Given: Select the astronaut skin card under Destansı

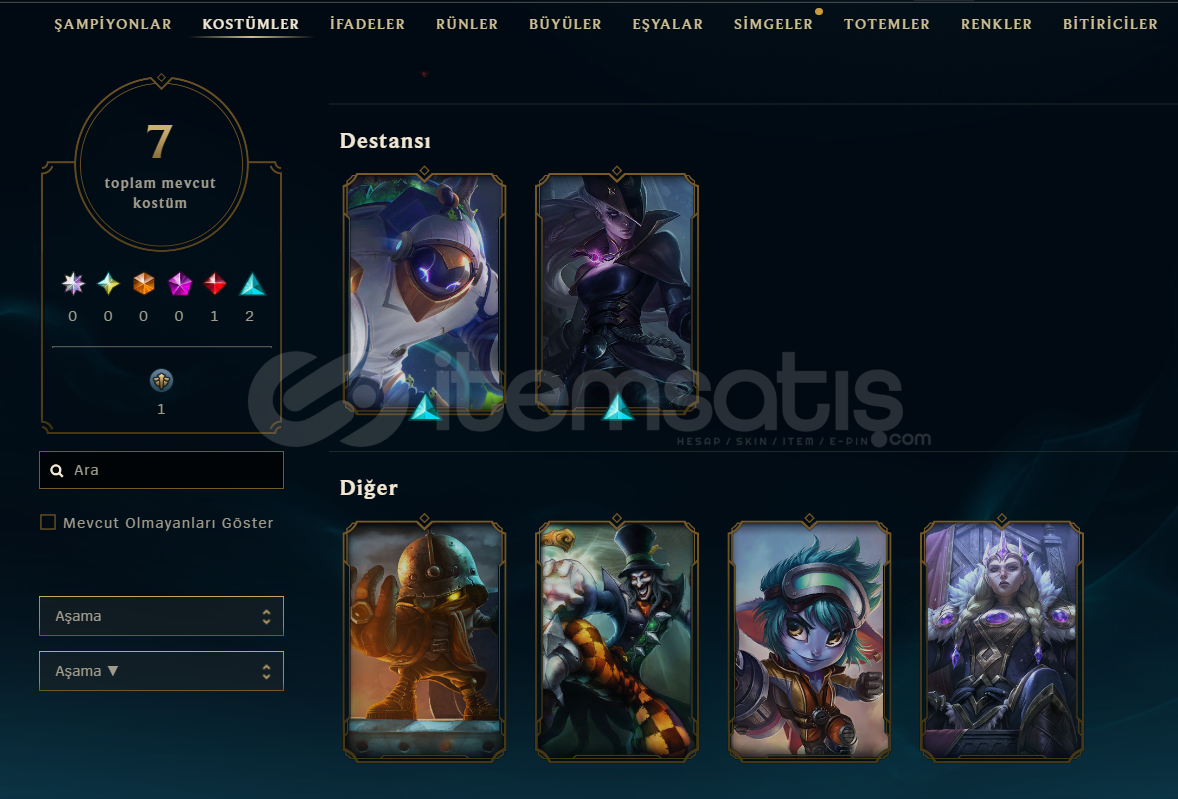Looking at the screenshot, I should (x=424, y=293).
